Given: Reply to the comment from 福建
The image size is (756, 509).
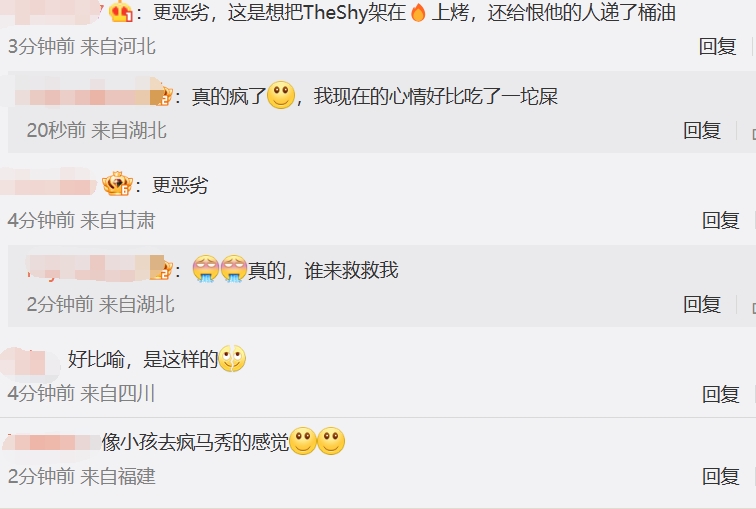Looking at the screenshot, I should [721, 476].
